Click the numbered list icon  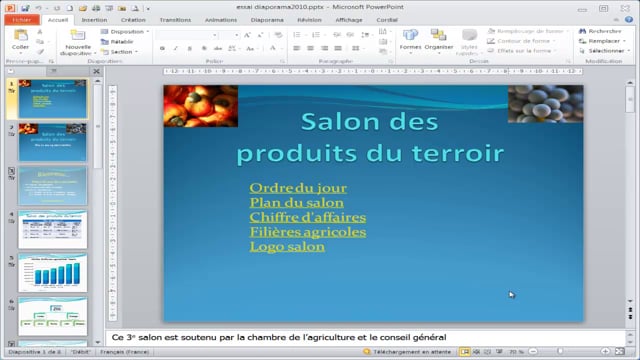click(316, 35)
